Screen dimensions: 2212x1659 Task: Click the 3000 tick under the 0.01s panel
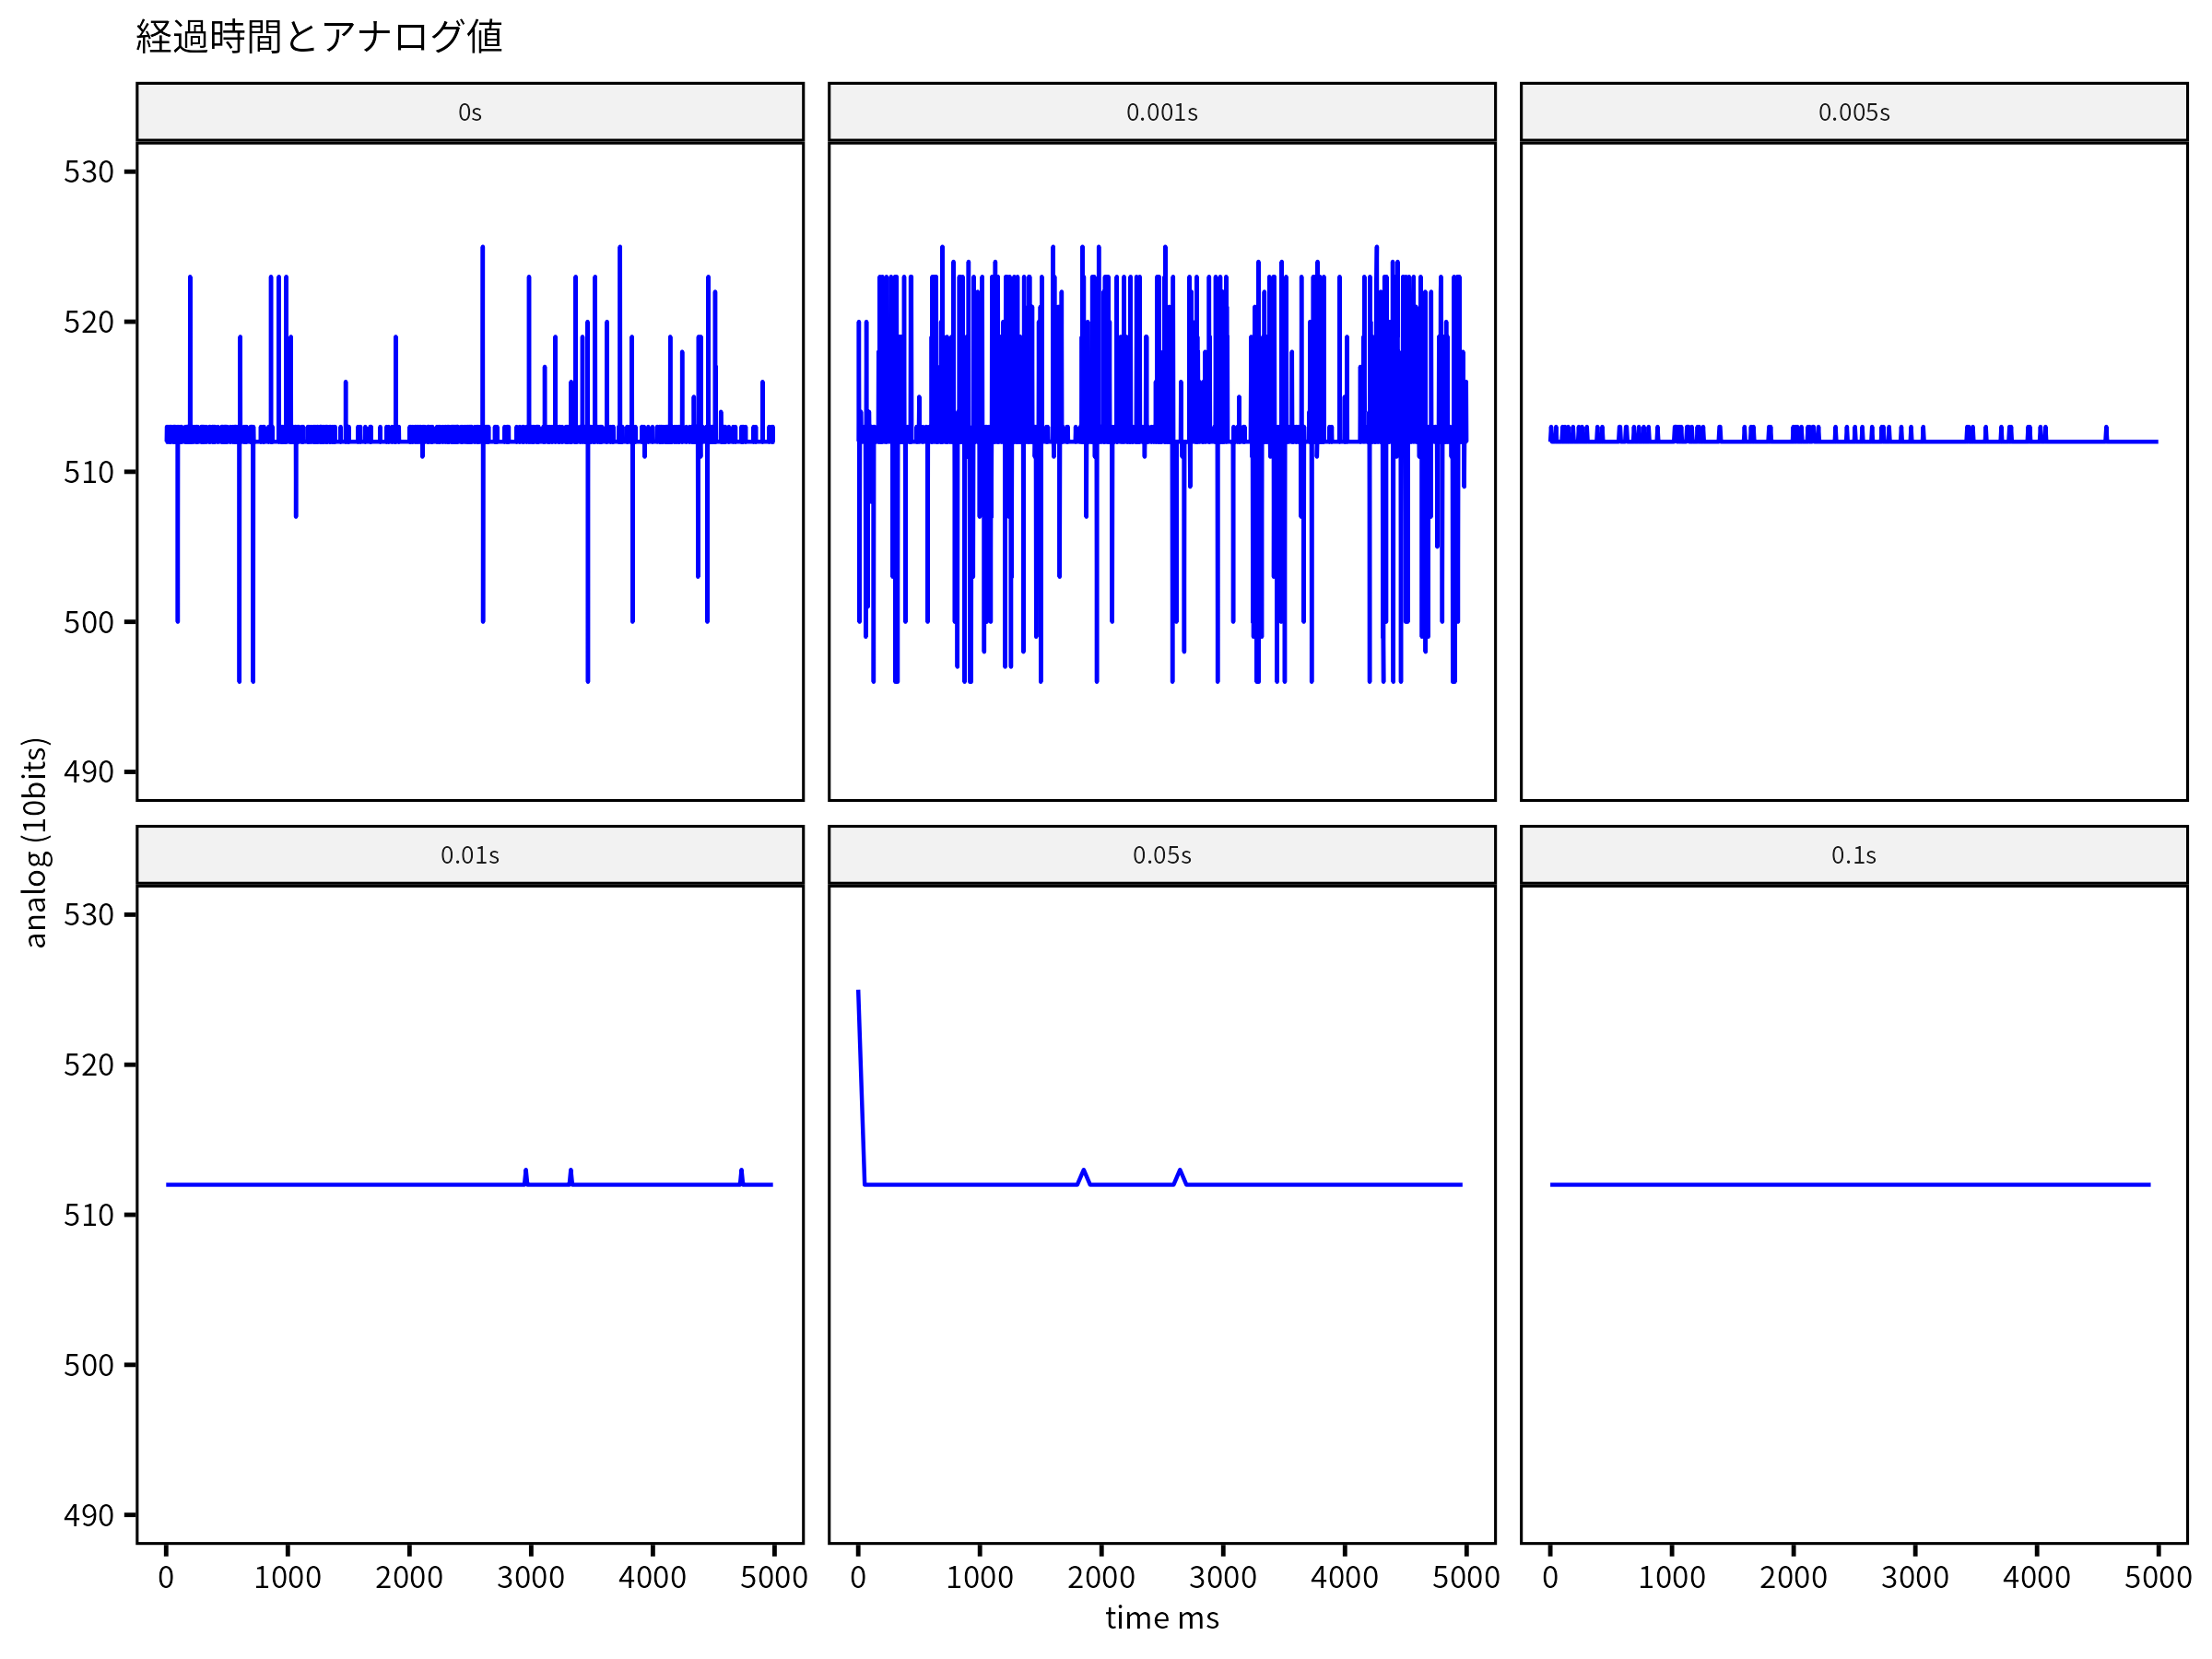pos(530,1578)
